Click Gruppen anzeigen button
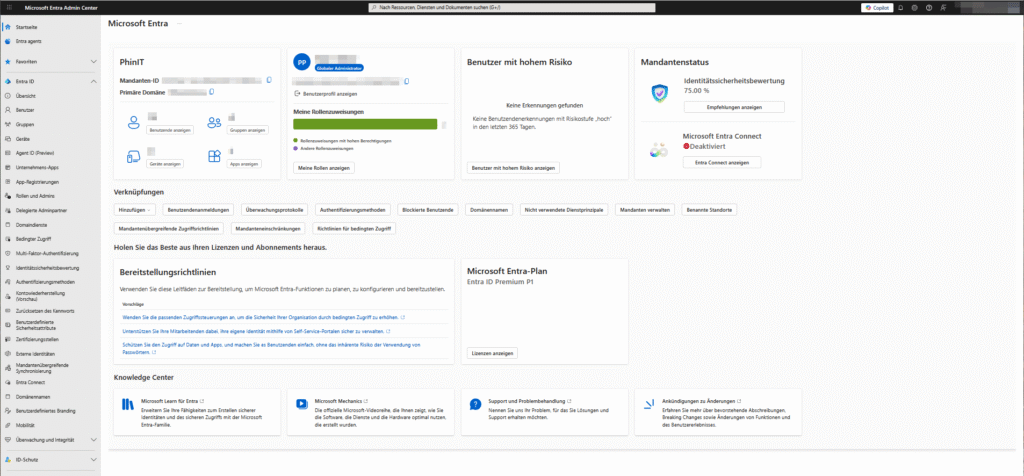Image resolution: width=1024 pixels, height=476 pixels. coord(248,130)
